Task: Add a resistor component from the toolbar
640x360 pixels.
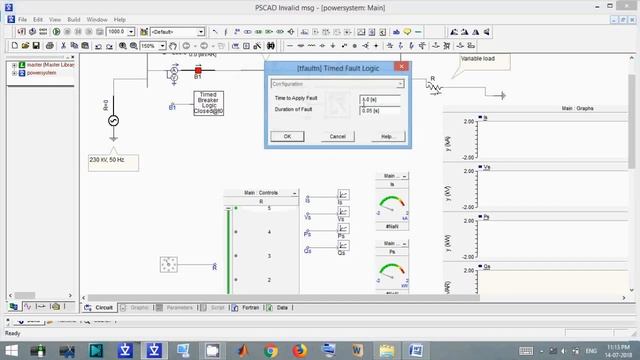Action: tap(311, 46)
